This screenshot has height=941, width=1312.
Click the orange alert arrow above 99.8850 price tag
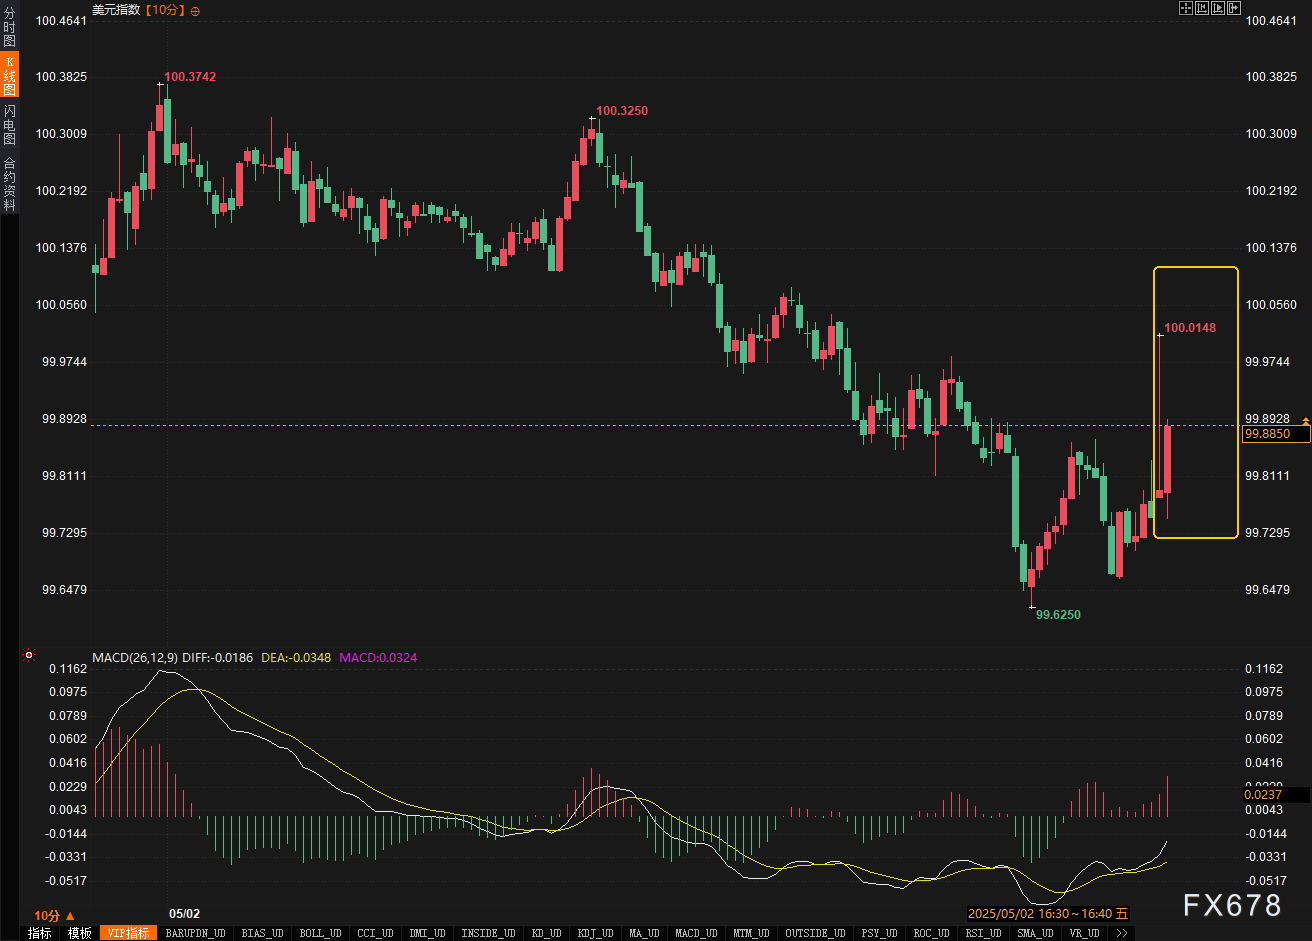coord(1305,422)
